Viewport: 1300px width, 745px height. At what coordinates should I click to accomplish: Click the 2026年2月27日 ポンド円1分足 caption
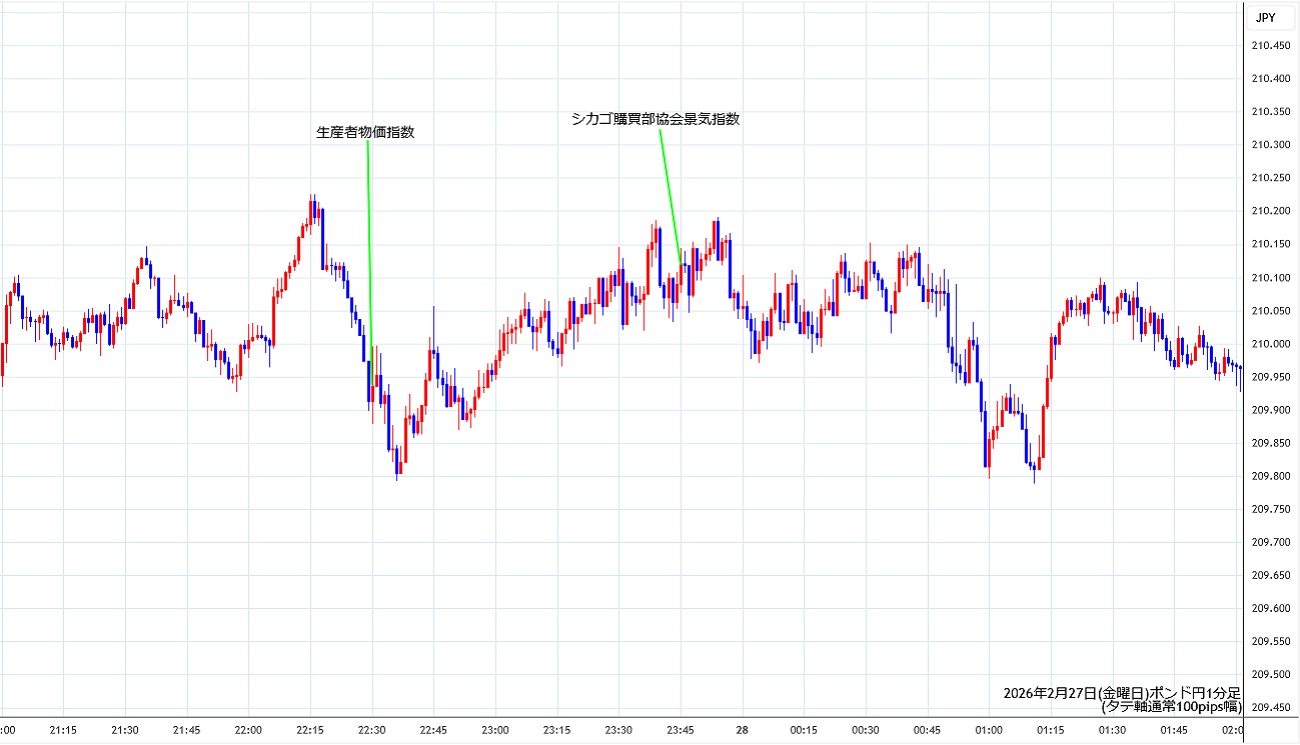[x=1122, y=693]
